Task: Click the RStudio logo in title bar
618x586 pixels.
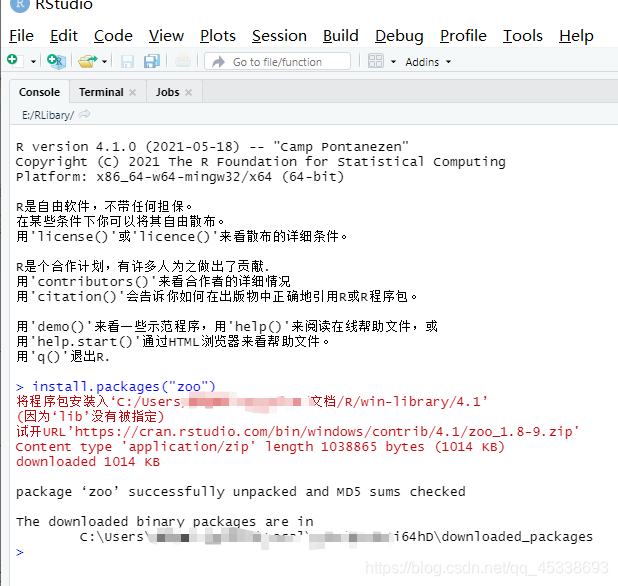Action: pyautogui.click(x=19, y=5)
